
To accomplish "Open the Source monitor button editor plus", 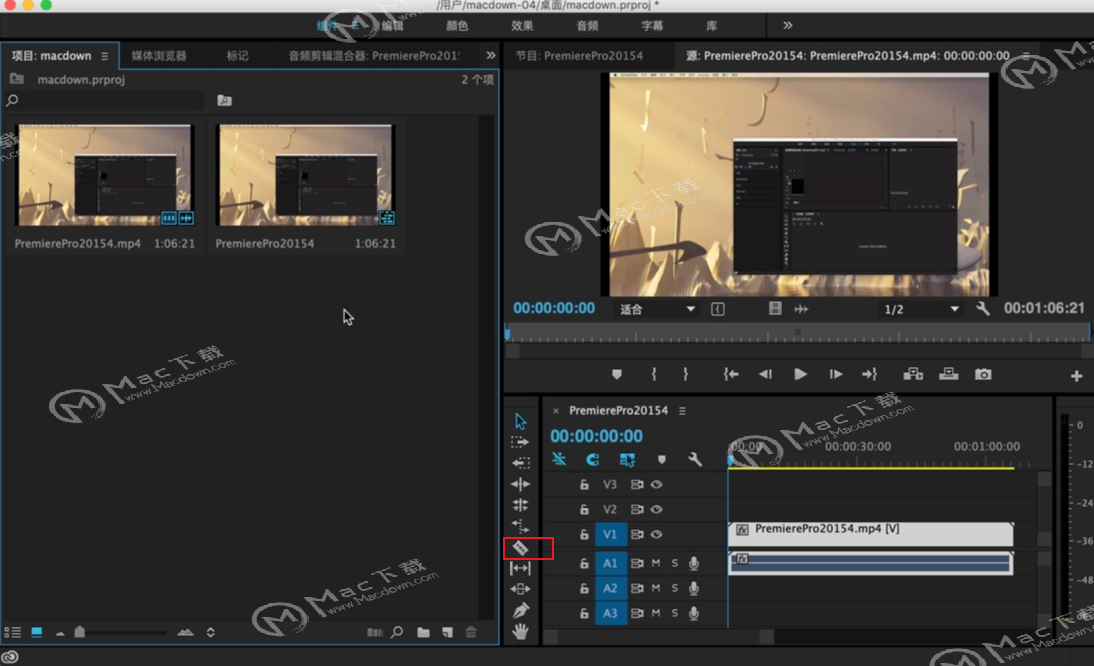I will (1077, 376).
